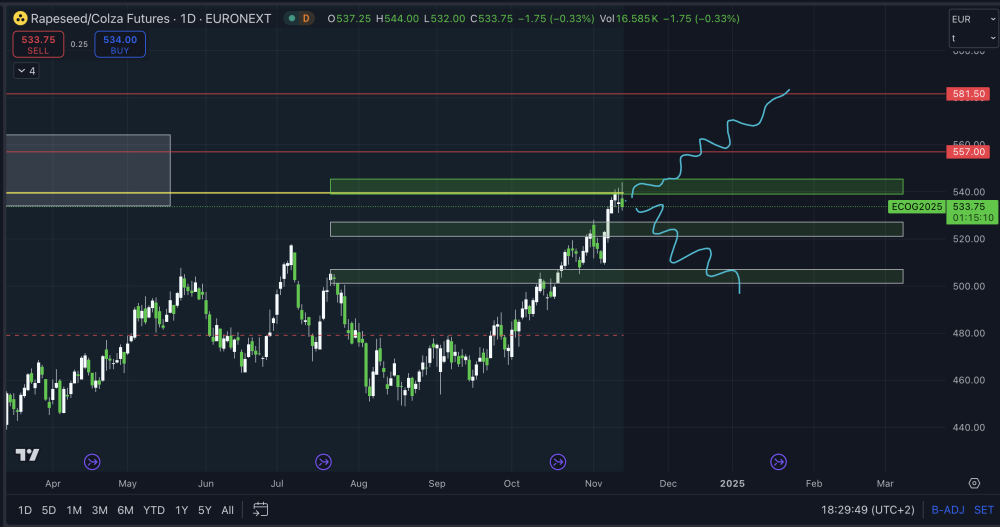This screenshot has width=1000, height=527.
Task: Toggle the SET settlement price option
Action: pos(983,510)
